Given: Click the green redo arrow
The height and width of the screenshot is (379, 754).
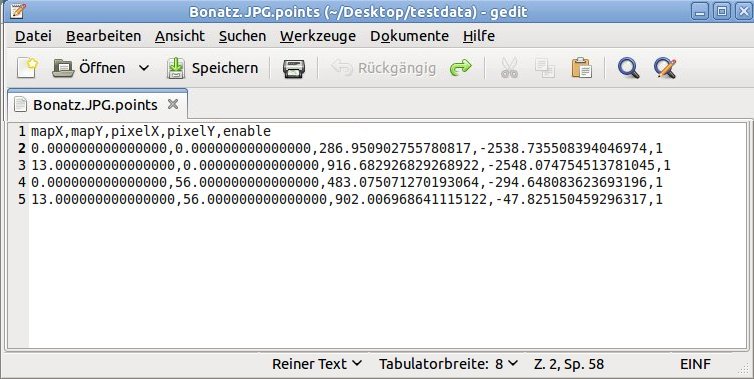Looking at the screenshot, I should (461, 68).
